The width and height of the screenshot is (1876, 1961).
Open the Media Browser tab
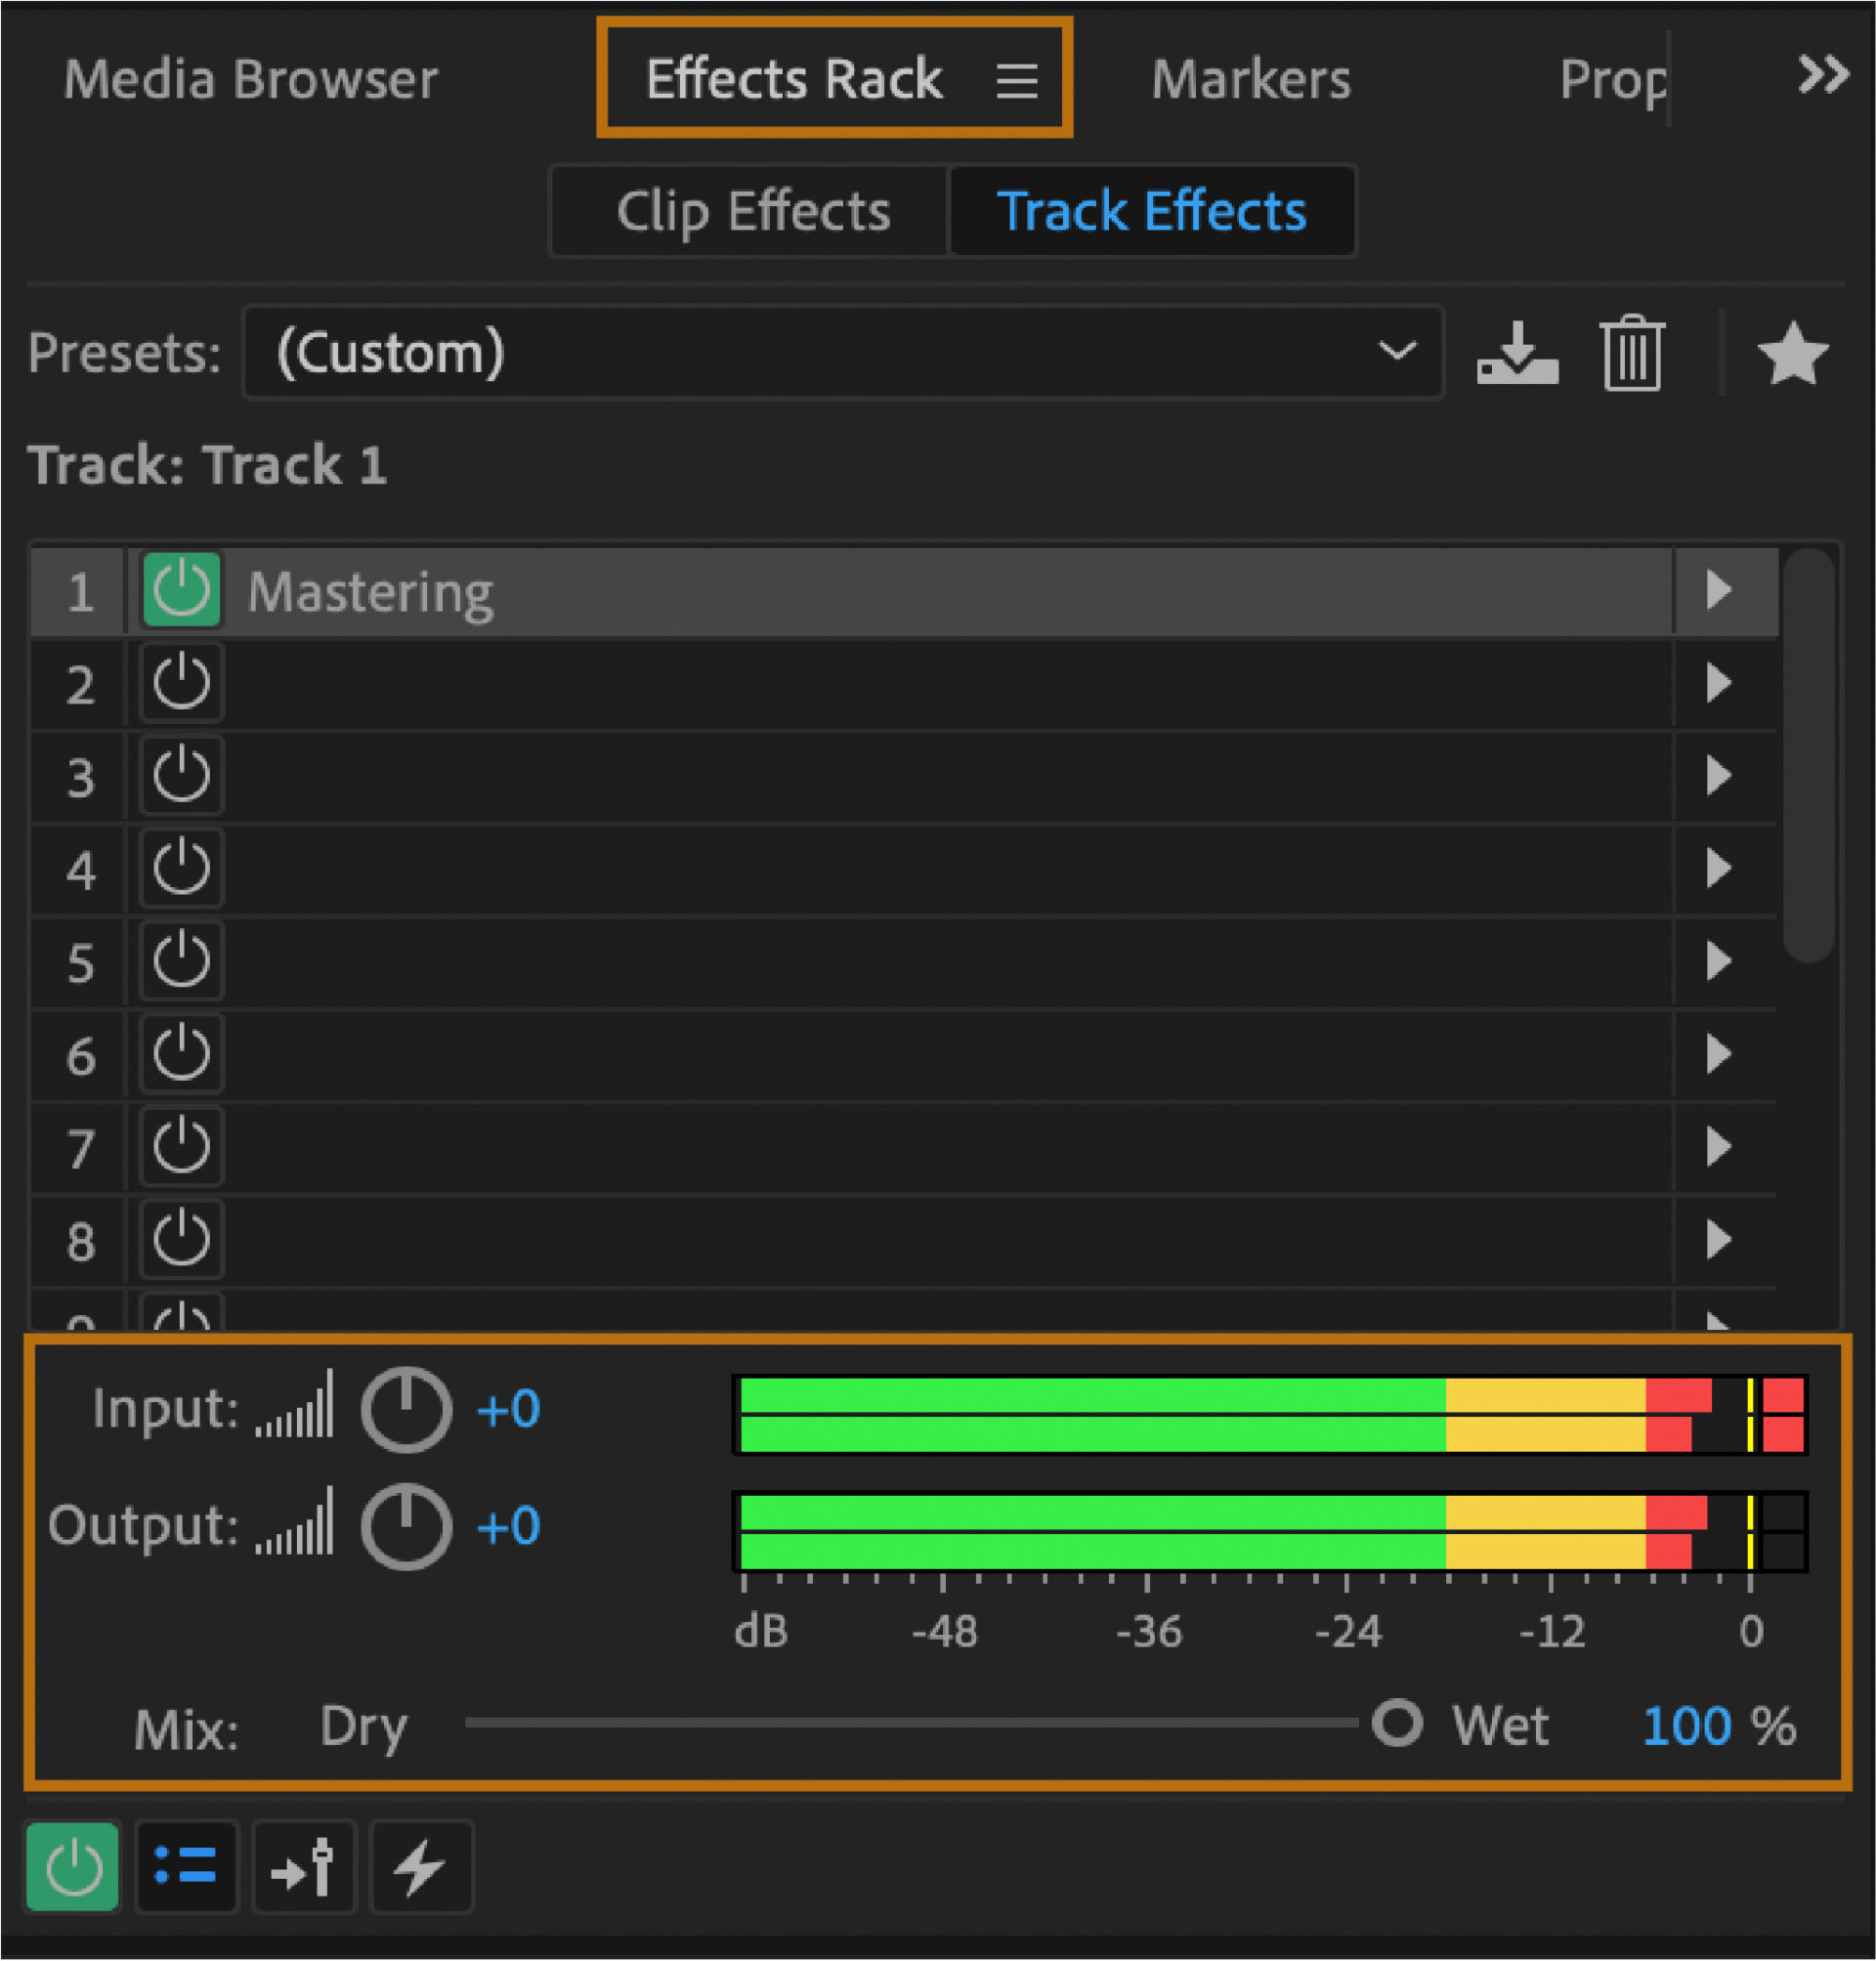tap(250, 80)
